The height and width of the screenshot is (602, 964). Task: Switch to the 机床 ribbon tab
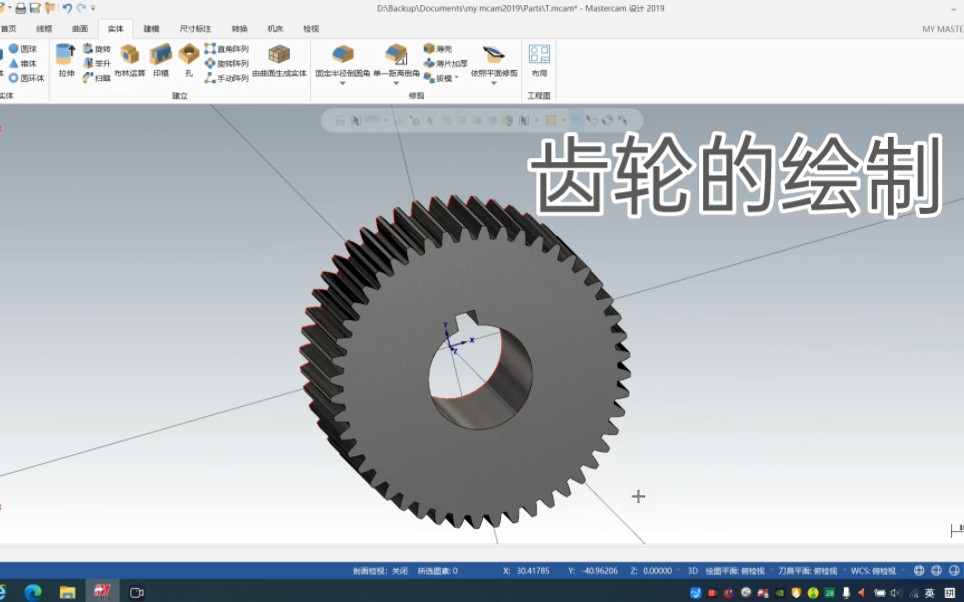click(x=275, y=29)
